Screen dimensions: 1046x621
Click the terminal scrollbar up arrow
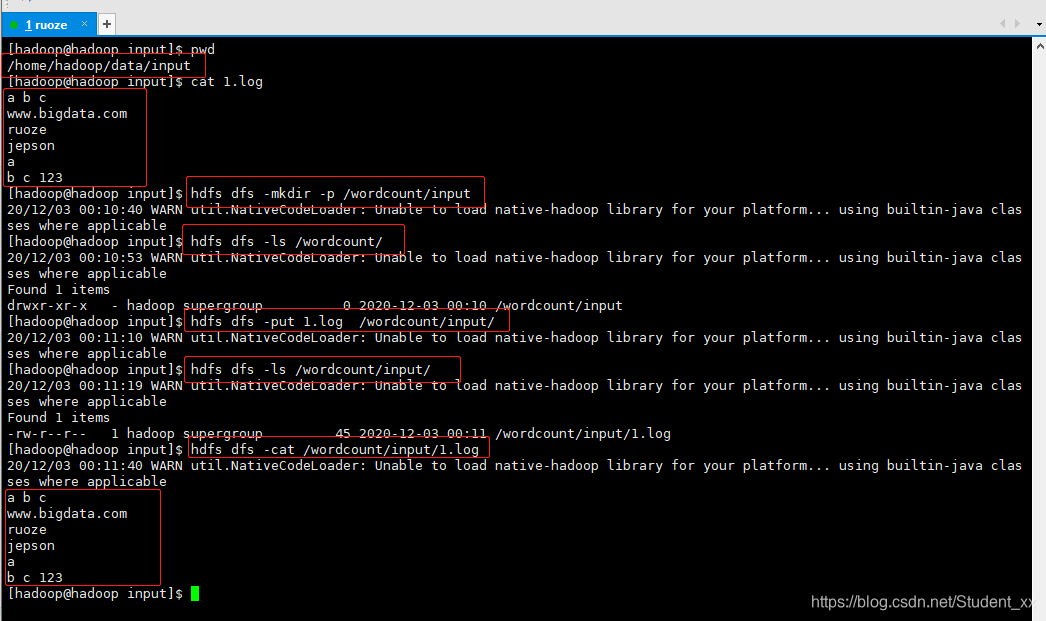point(1040,46)
